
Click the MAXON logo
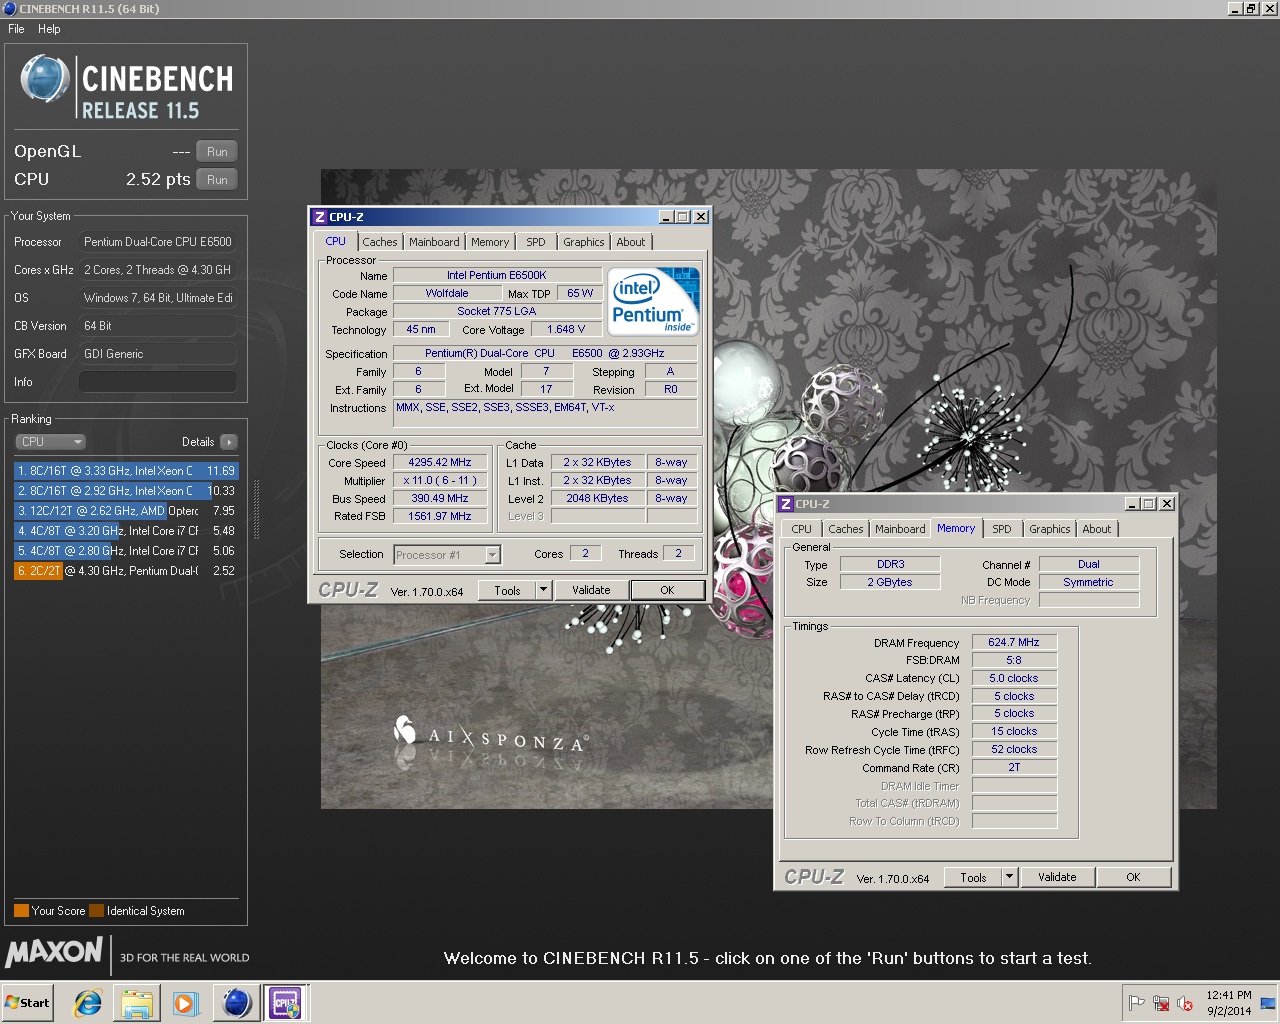(x=54, y=952)
